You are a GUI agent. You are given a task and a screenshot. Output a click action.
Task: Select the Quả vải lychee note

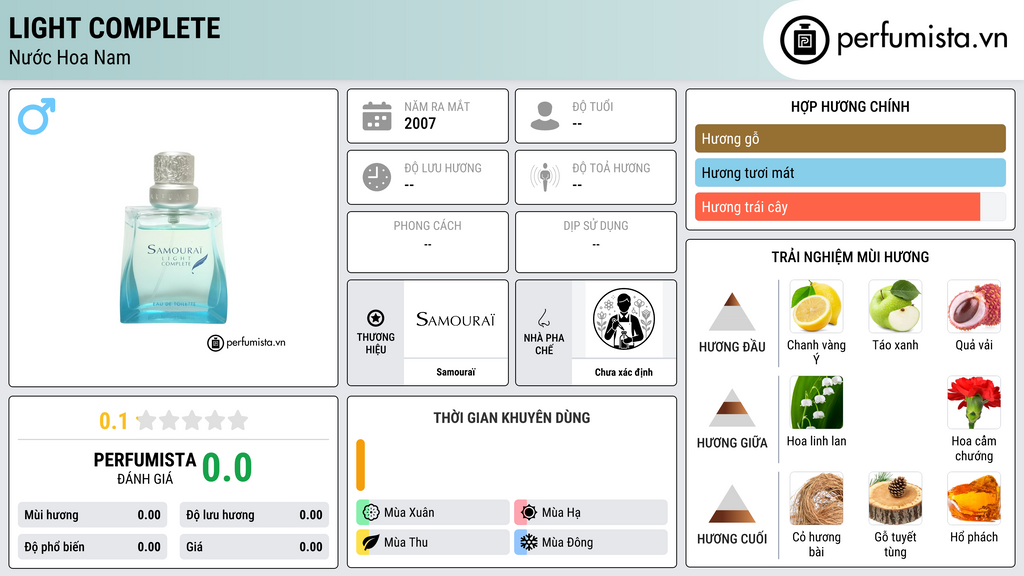(x=974, y=306)
